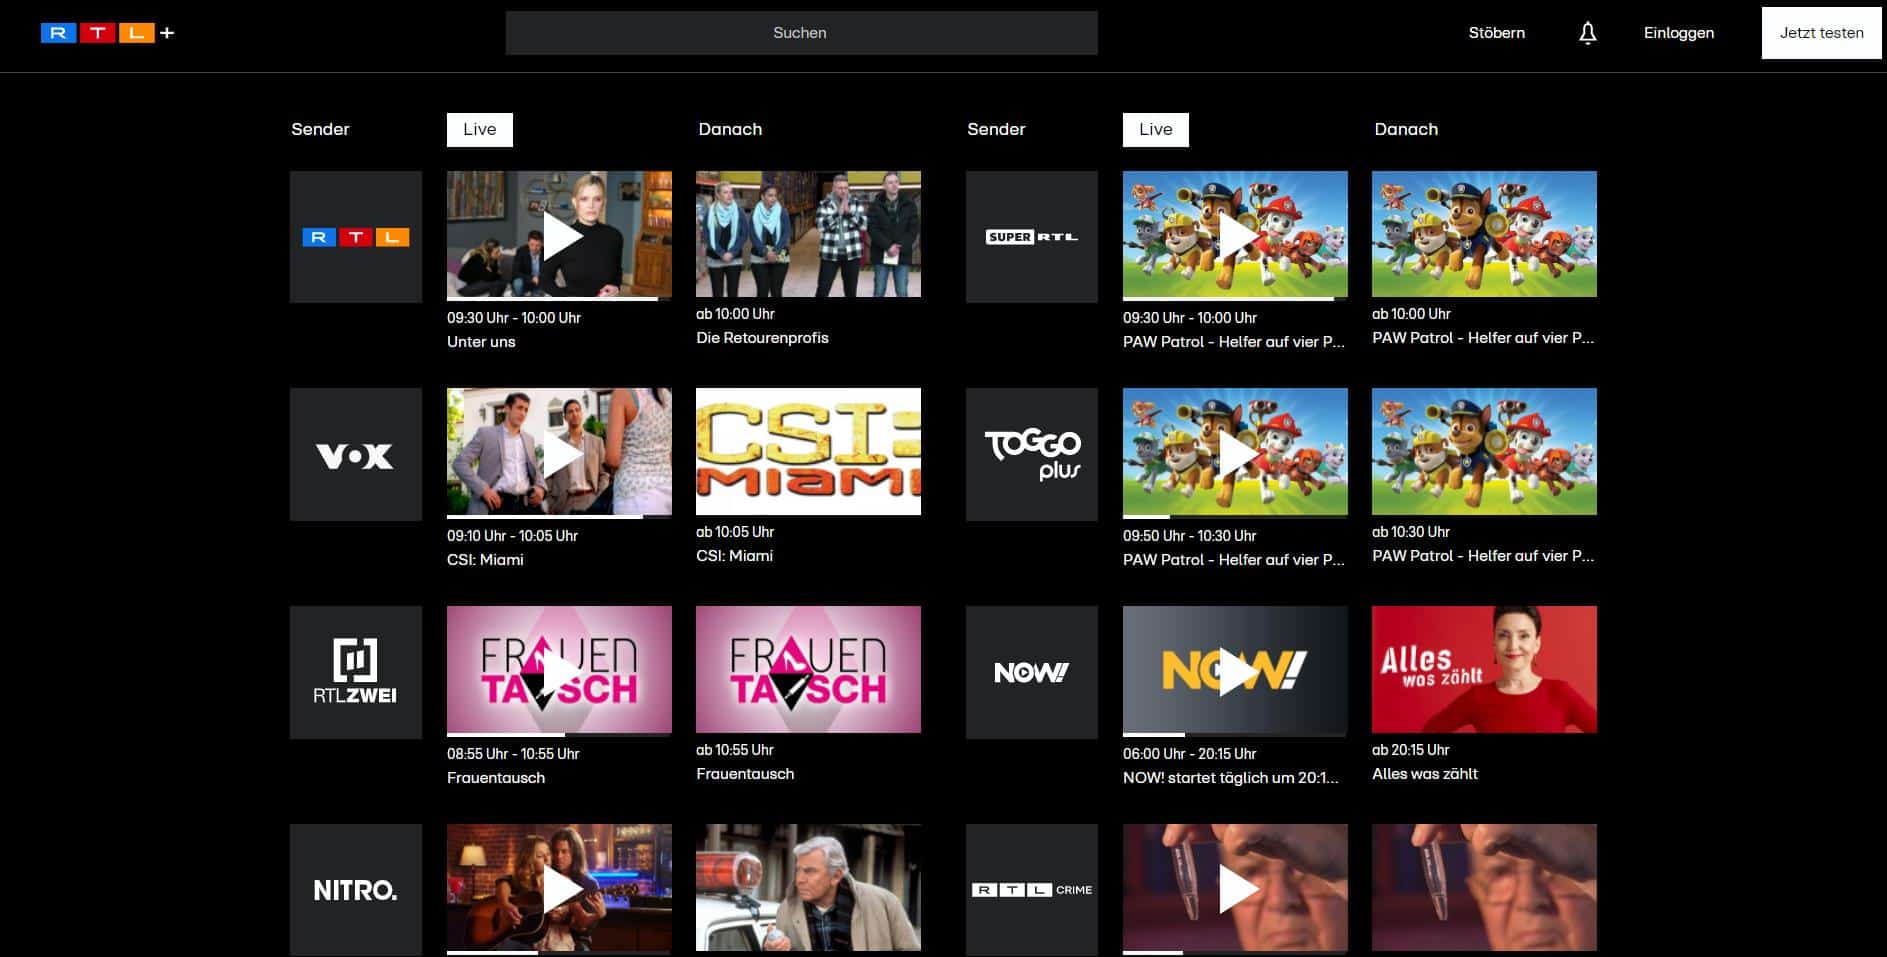The height and width of the screenshot is (957, 1887).
Task: Open the live CSI: Miami title
Action: click(x=485, y=560)
